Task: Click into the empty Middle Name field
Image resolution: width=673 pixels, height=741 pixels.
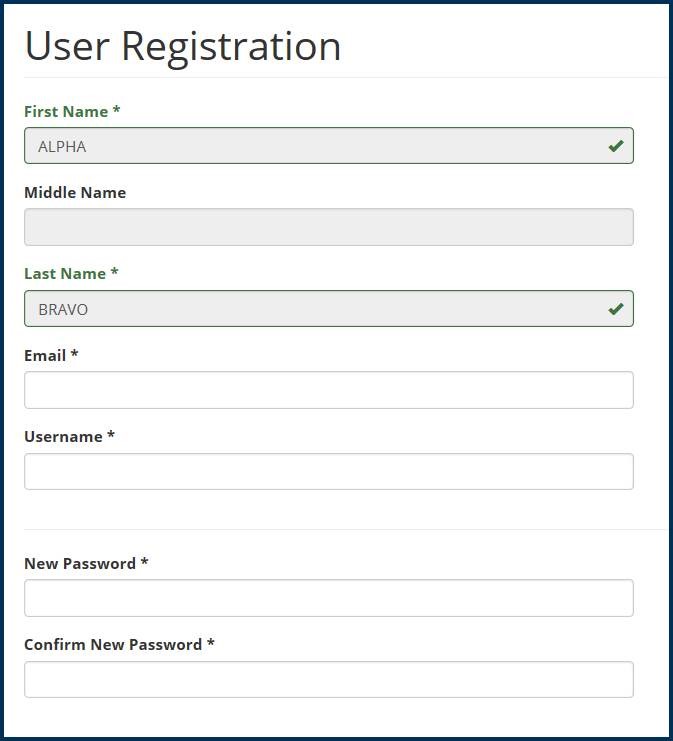Action: 328,227
